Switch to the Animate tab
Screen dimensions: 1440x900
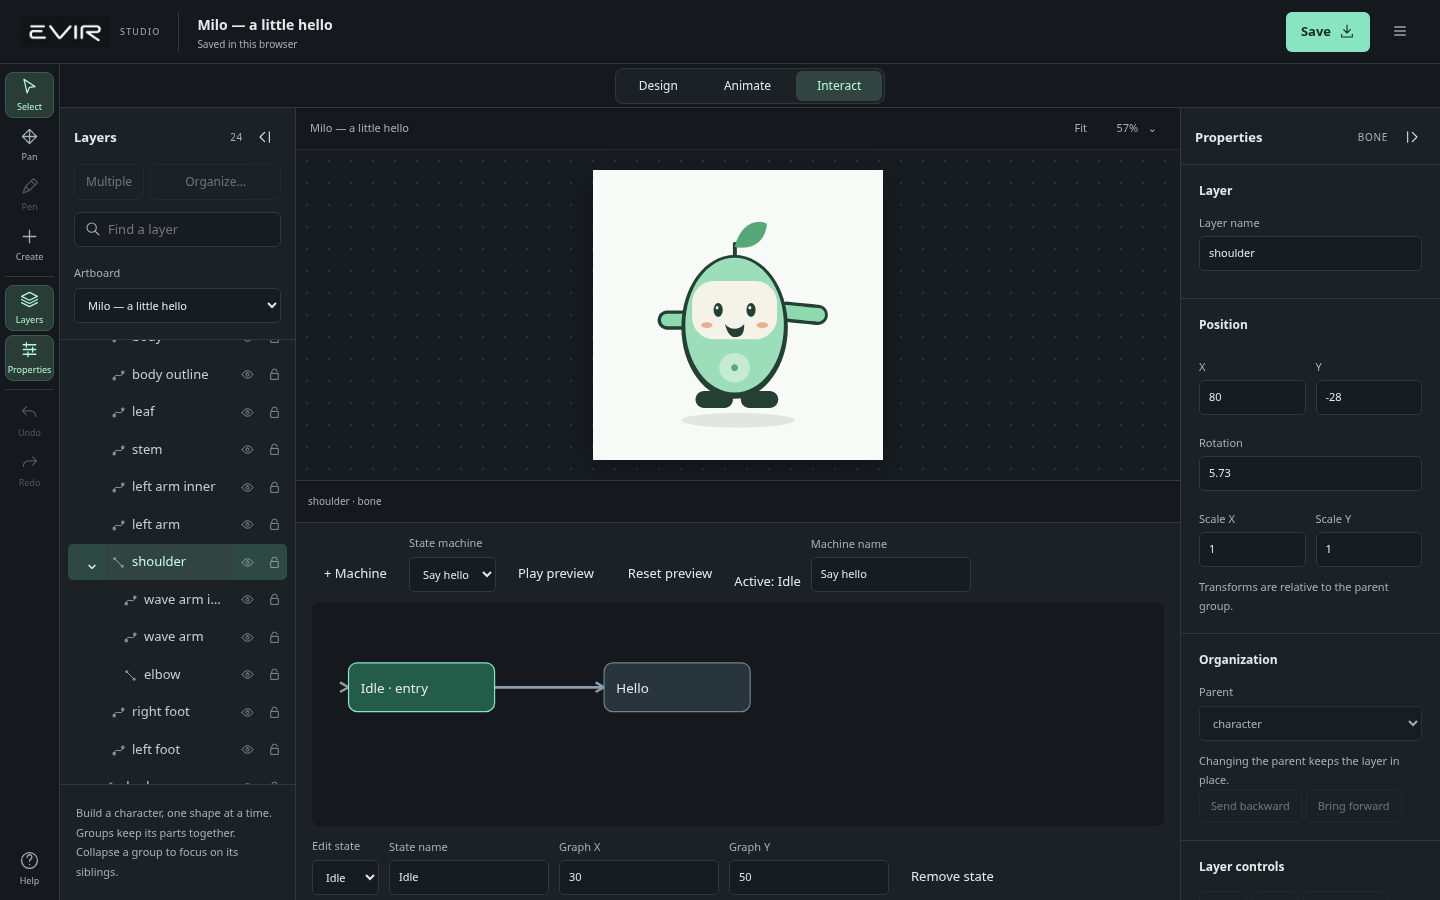[x=747, y=86]
